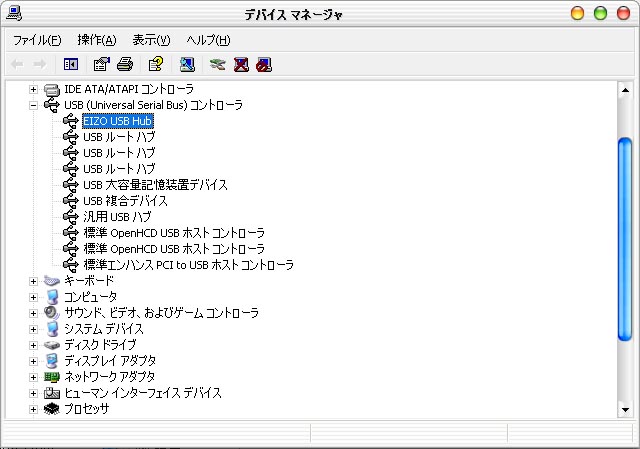Click the speaker icon for サウンド、ビデオ
640x449 pixels.
(x=51, y=313)
